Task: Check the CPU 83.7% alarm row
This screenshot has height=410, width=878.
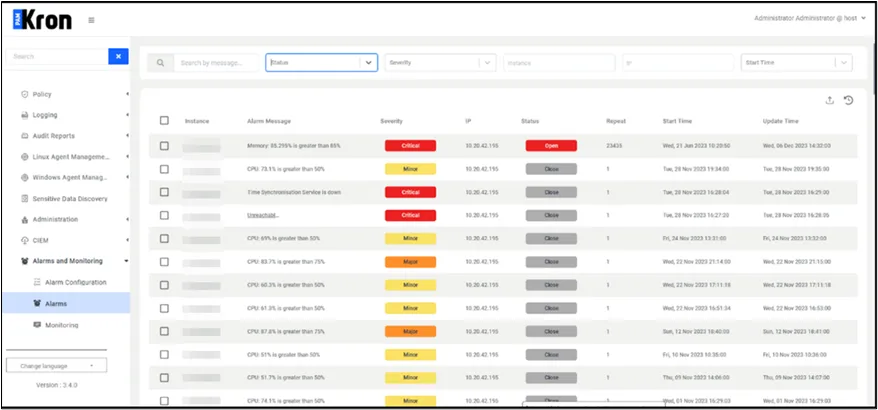Action: (x=164, y=262)
